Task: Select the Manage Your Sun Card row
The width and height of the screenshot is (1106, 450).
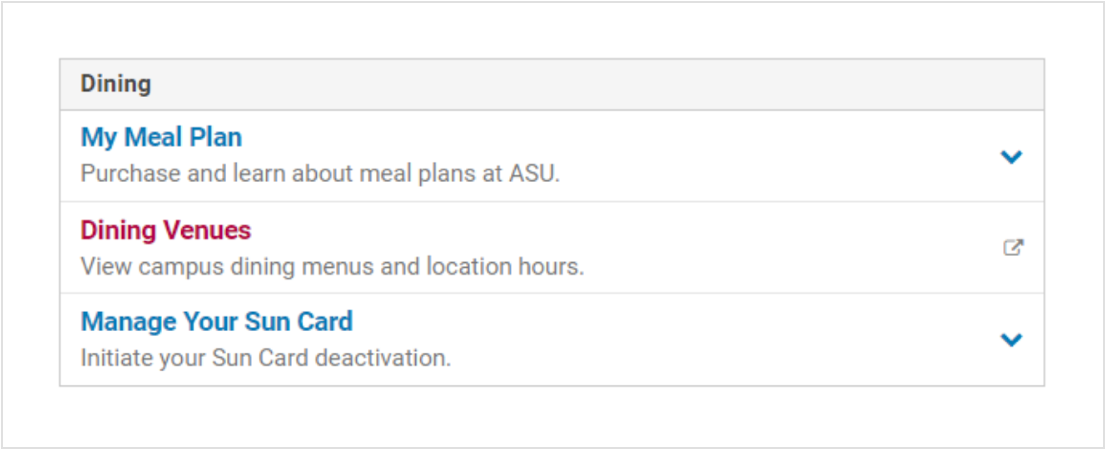Action: (552, 339)
